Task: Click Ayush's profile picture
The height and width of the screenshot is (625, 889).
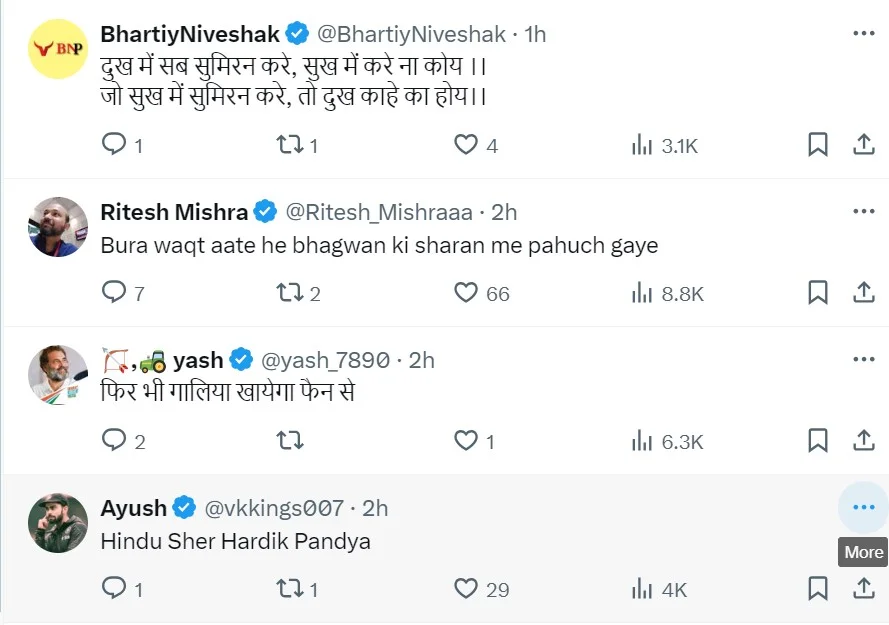Action: 58,523
